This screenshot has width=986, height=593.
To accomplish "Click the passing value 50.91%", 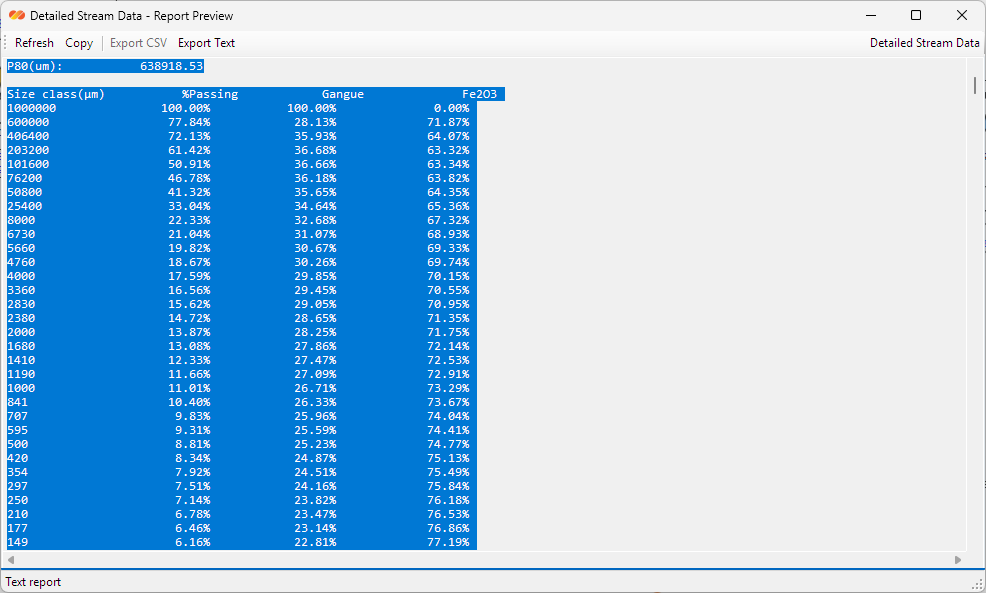I will (189, 164).
